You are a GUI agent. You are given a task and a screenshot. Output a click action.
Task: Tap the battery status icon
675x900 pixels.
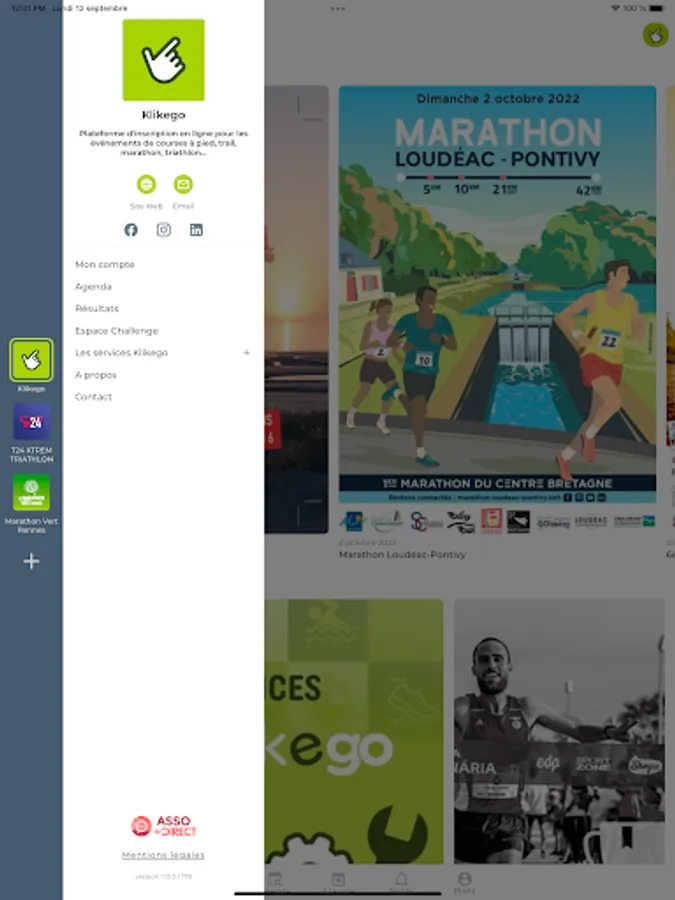656,8
